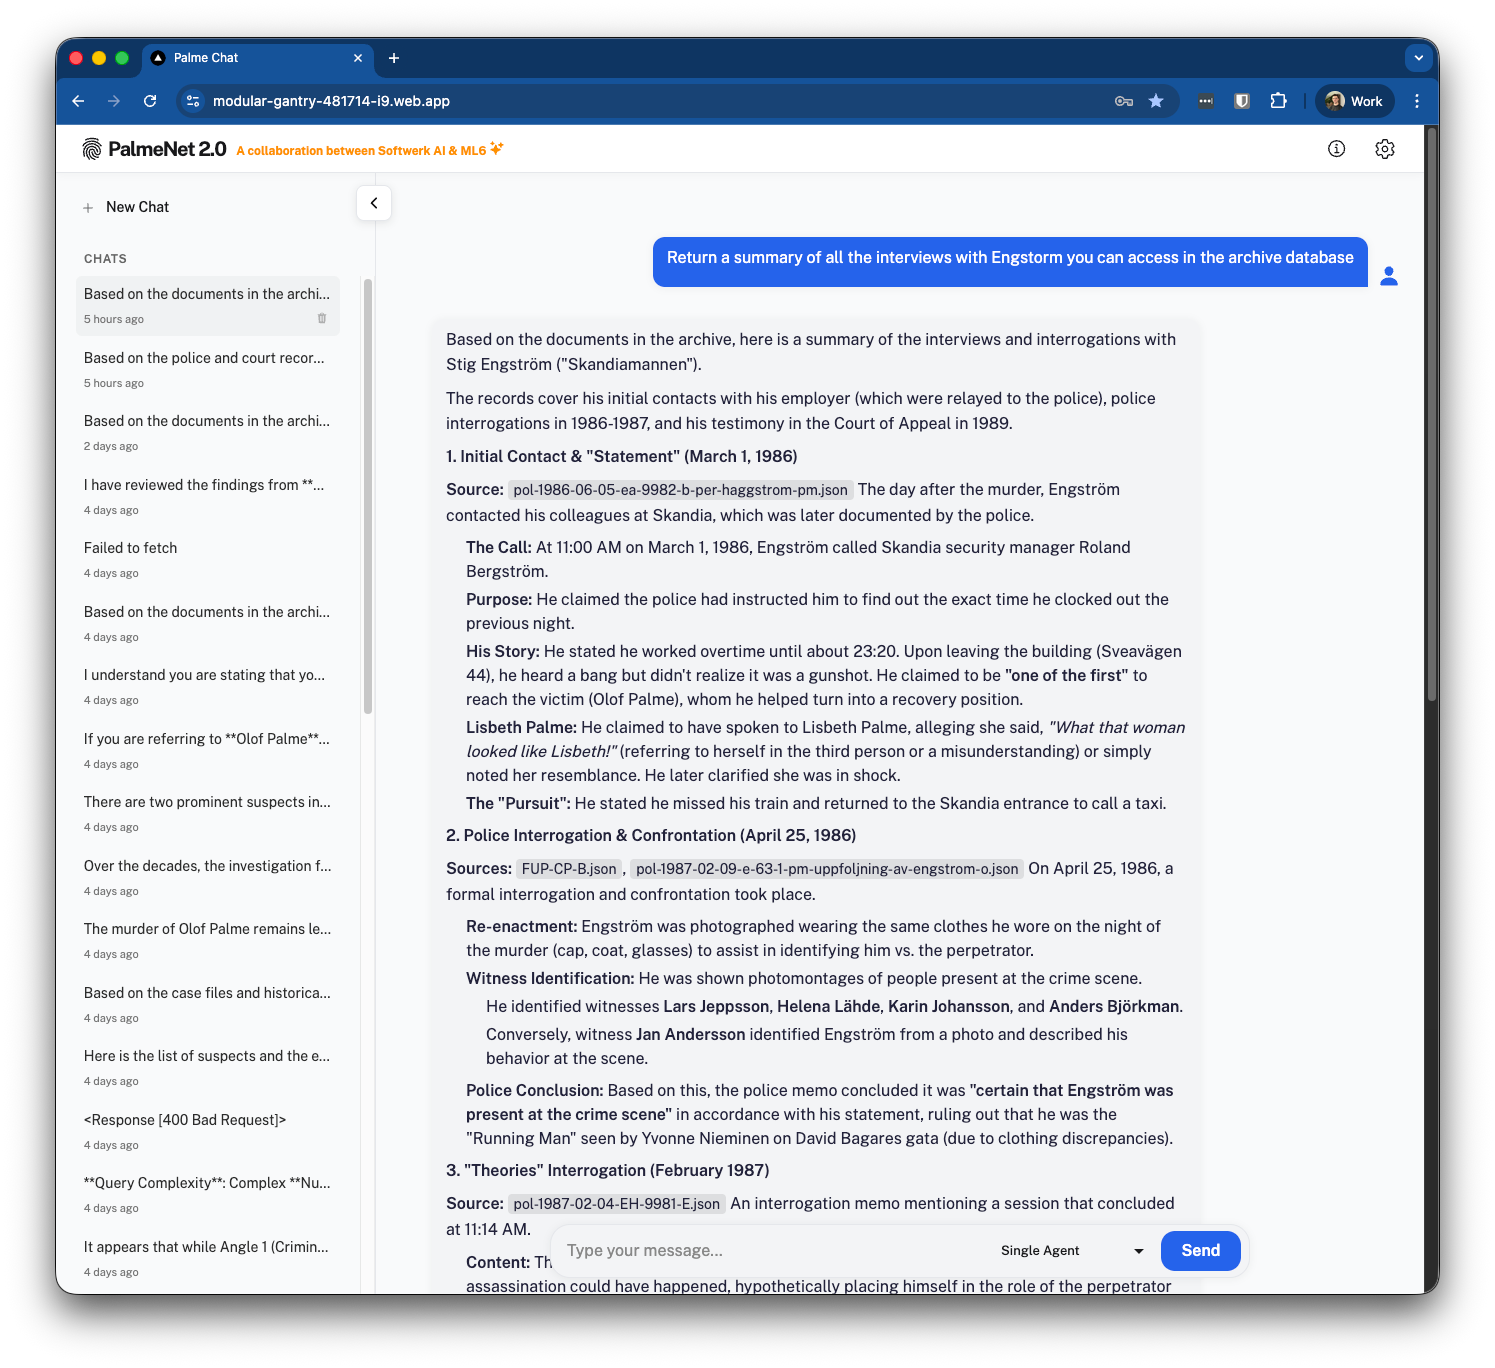The height and width of the screenshot is (1368, 1495).
Task: Go back using the navigation arrow
Action: tap(78, 101)
